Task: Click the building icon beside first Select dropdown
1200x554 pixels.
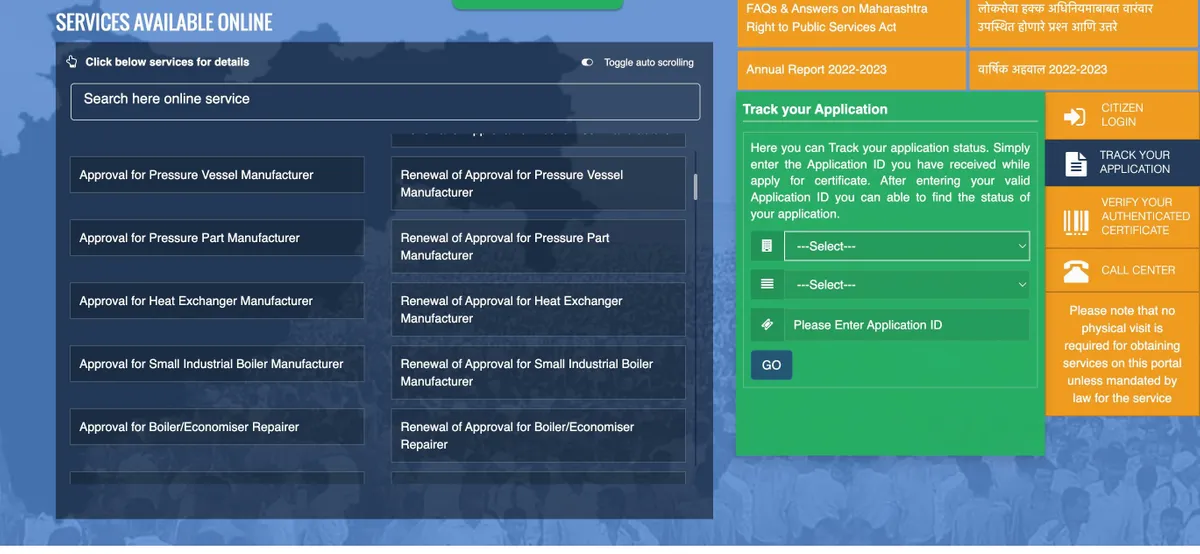Action: 767,246
